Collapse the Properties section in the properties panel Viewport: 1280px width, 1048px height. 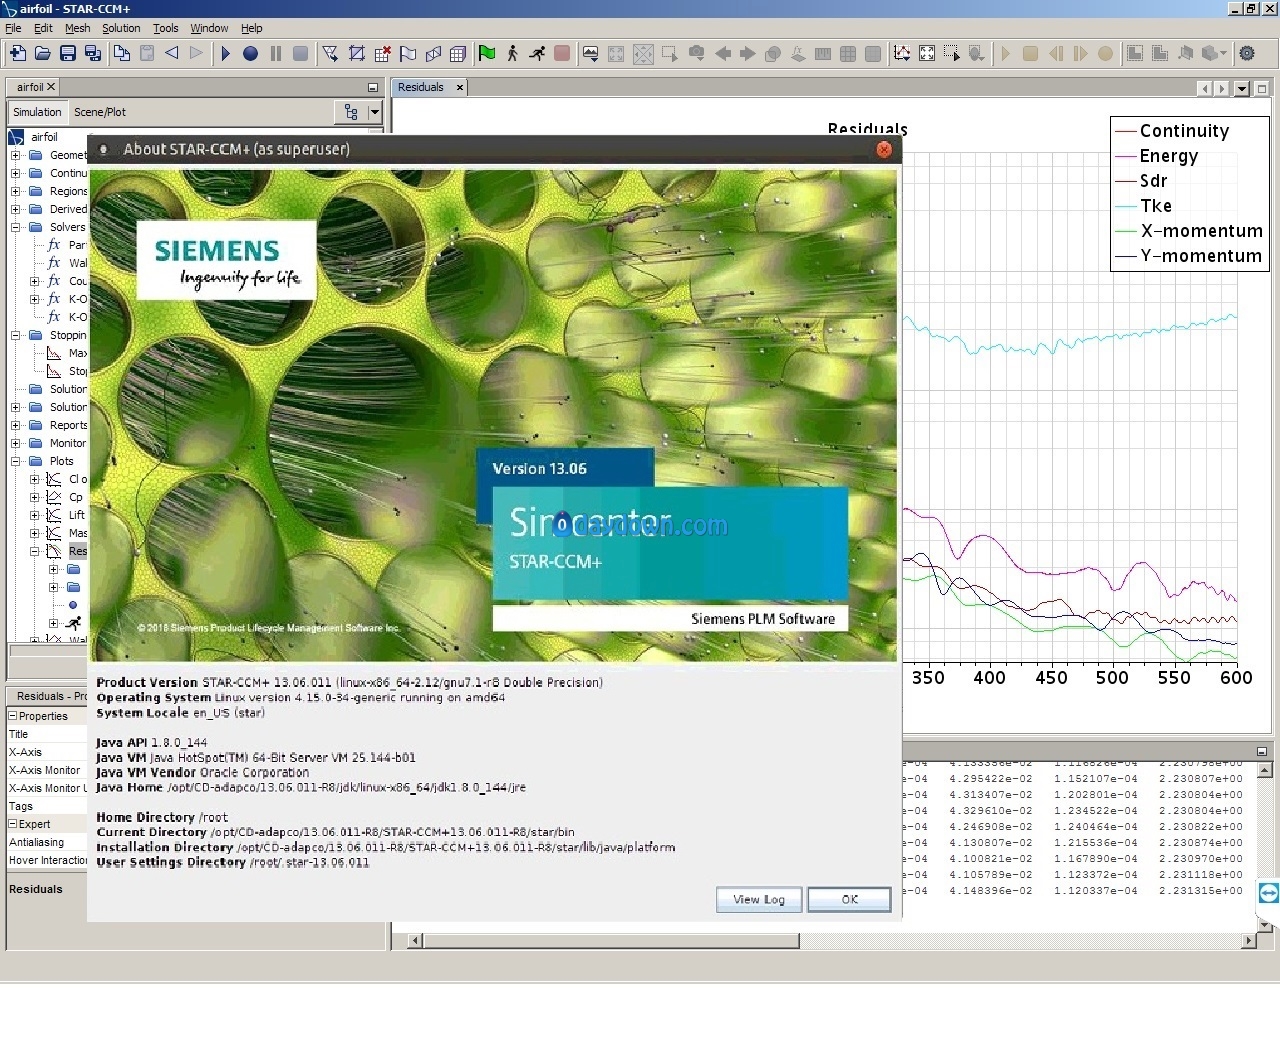pos(13,716)
